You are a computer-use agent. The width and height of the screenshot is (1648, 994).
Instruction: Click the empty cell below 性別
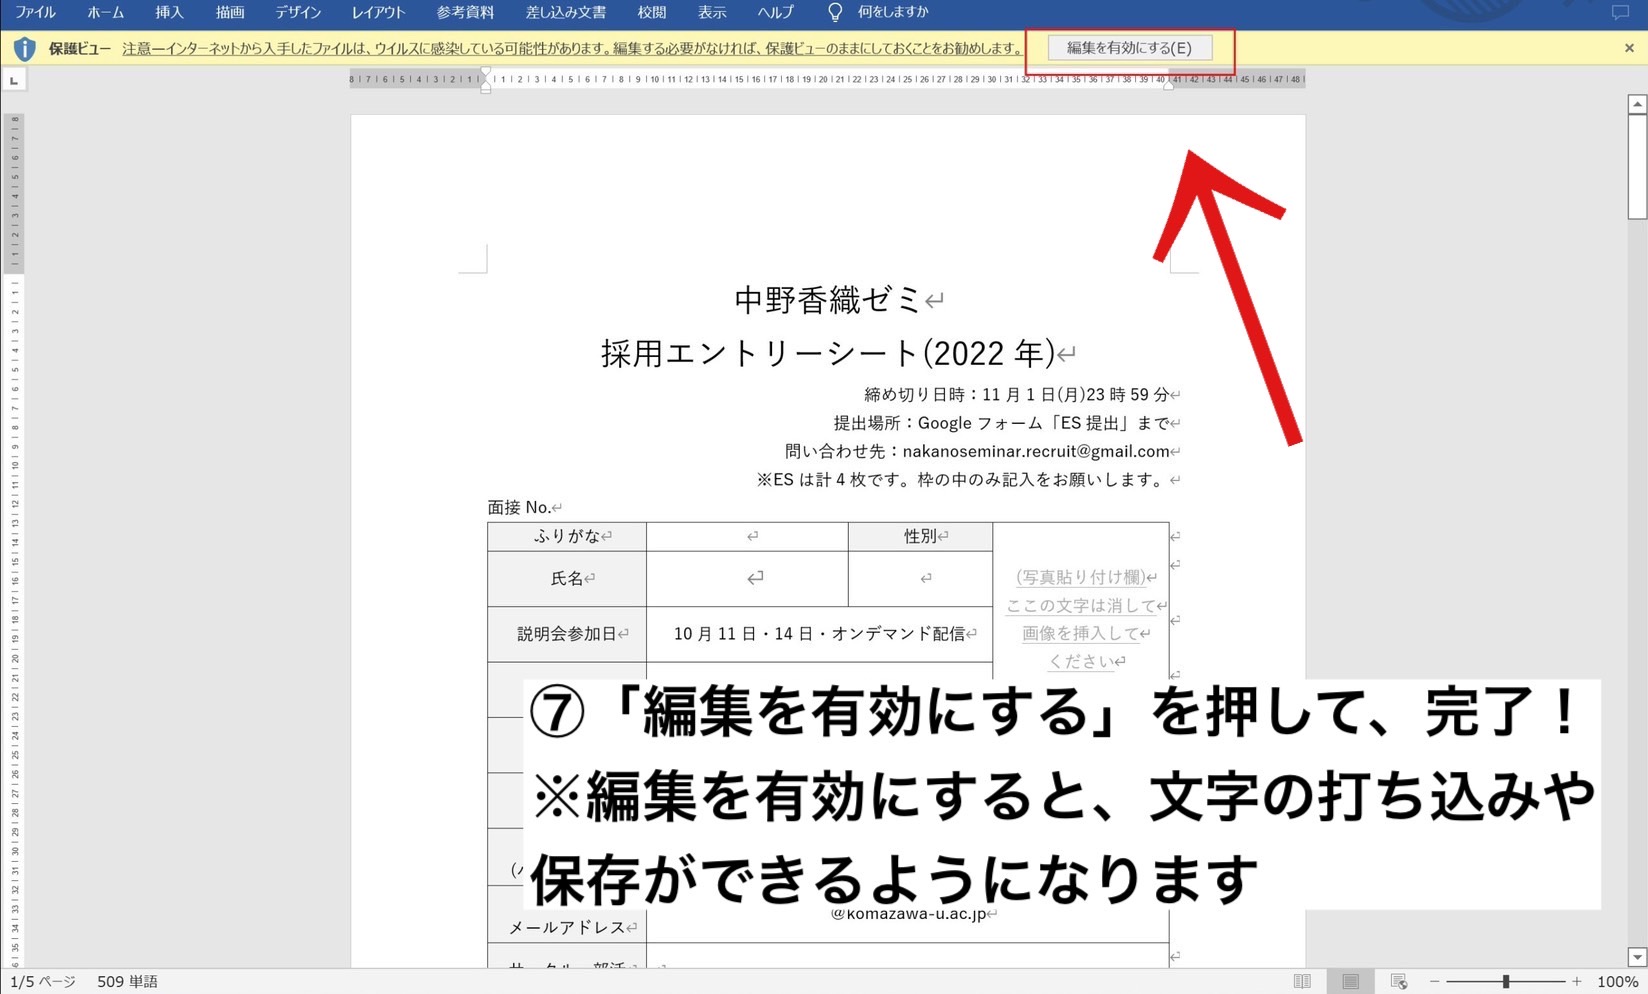pos(921,578)
